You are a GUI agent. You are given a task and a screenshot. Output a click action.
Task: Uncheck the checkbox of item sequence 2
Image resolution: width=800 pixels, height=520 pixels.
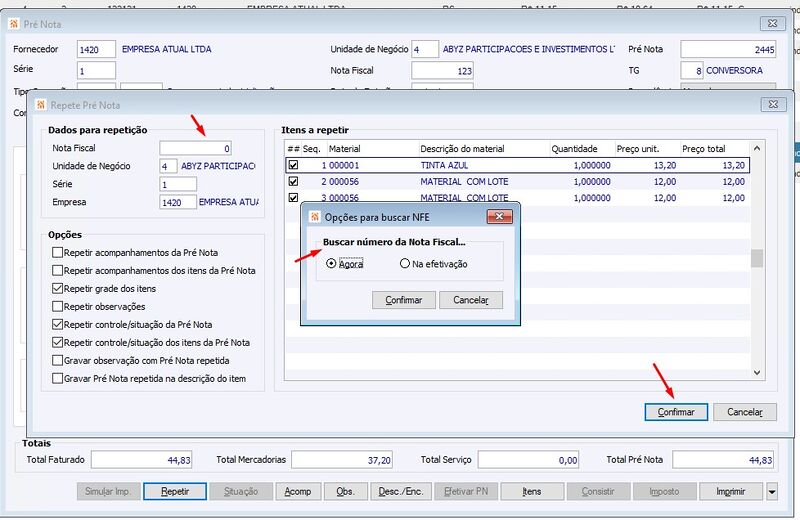tap(293, 181)
